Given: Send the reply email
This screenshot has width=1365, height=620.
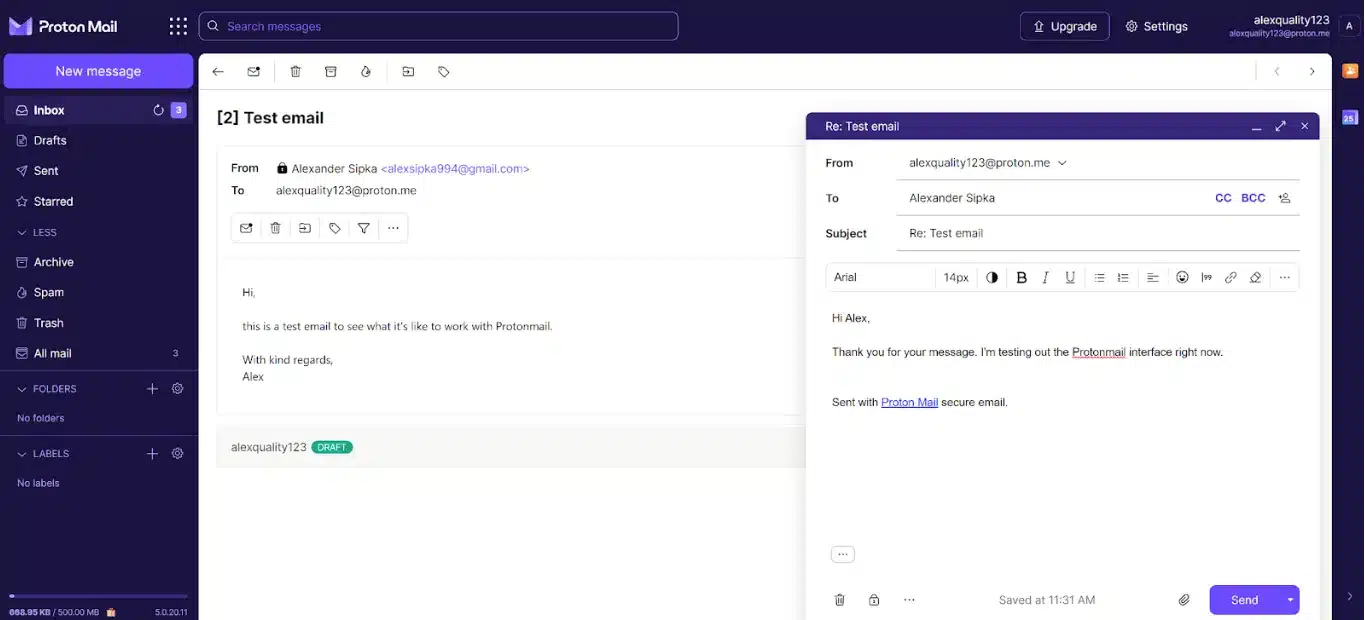Looking at the screenshot, I should pos(1244,600).
